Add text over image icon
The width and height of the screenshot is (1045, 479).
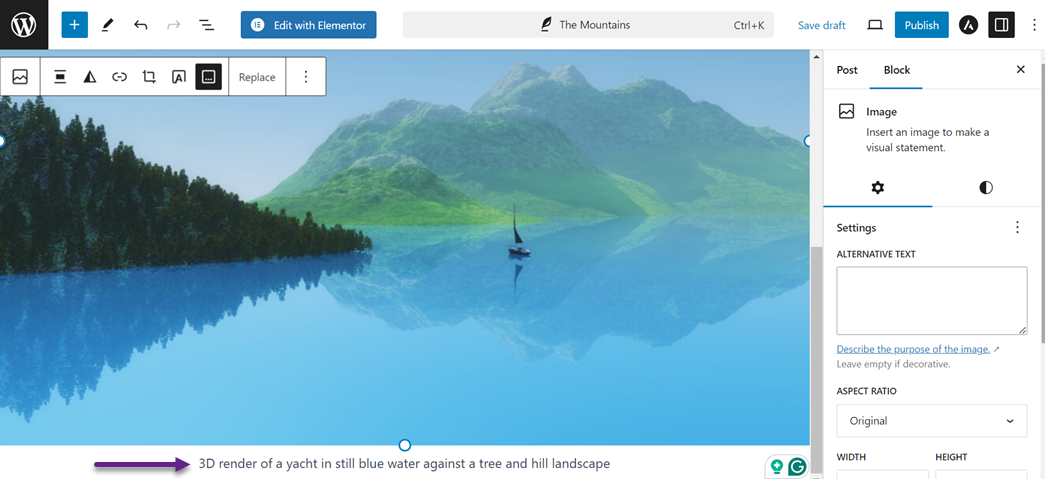(x=179, y=77)
